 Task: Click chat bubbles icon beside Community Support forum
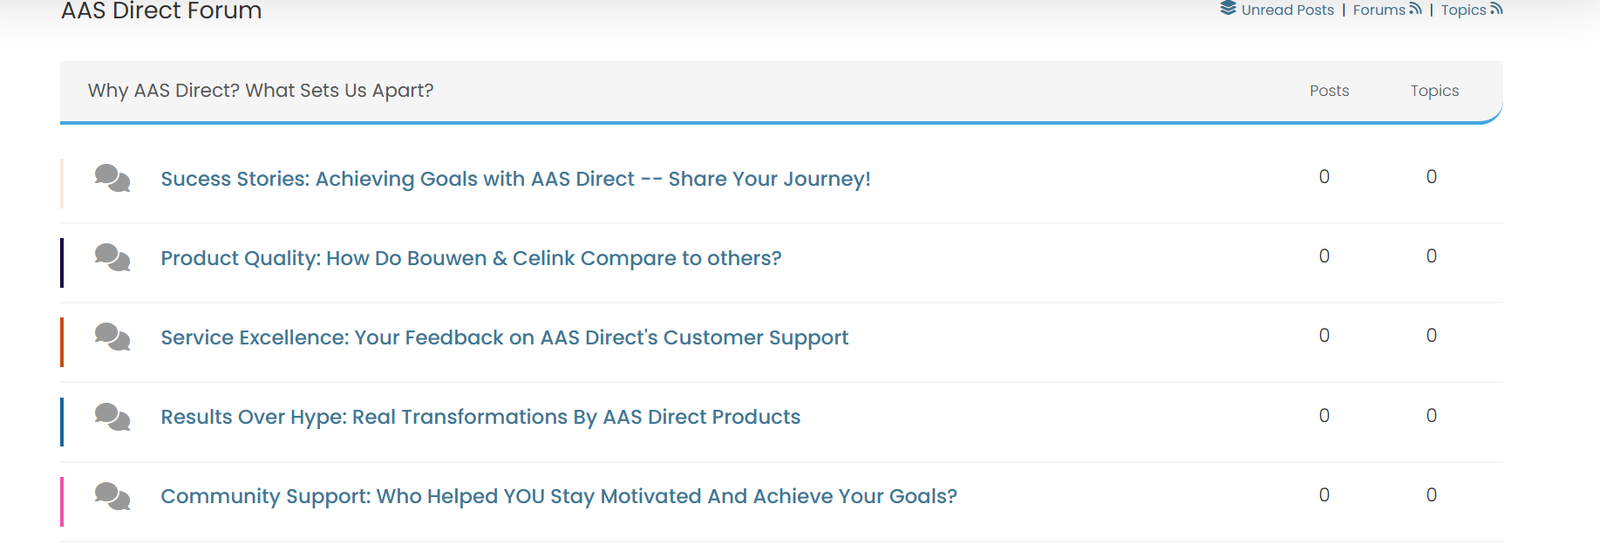(112, 496)
